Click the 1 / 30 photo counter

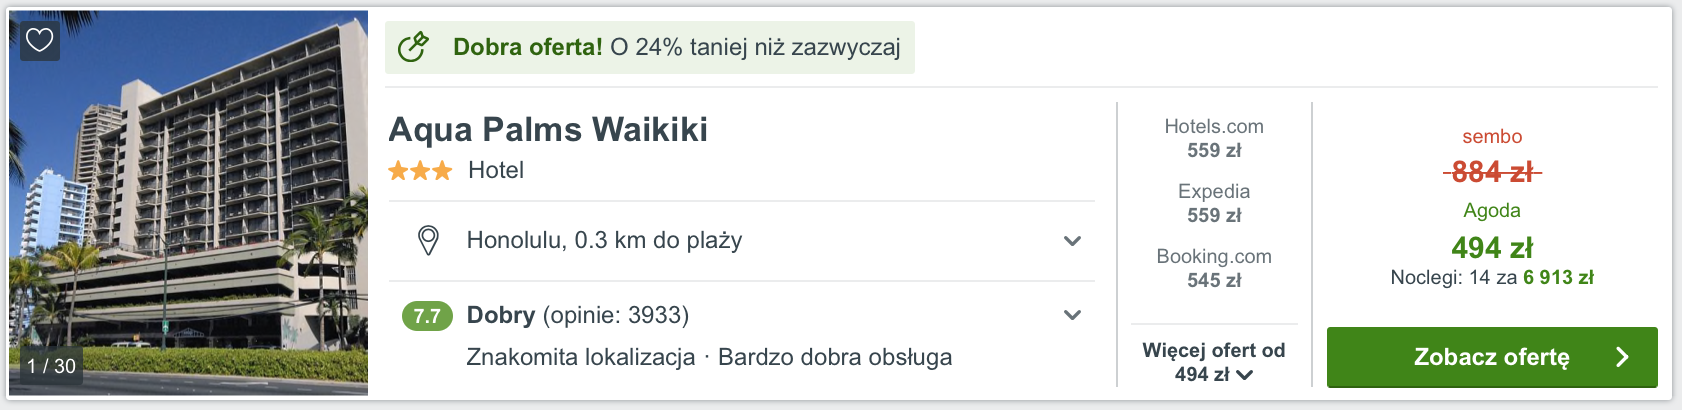pyautogui.click(x=52, y=366)
